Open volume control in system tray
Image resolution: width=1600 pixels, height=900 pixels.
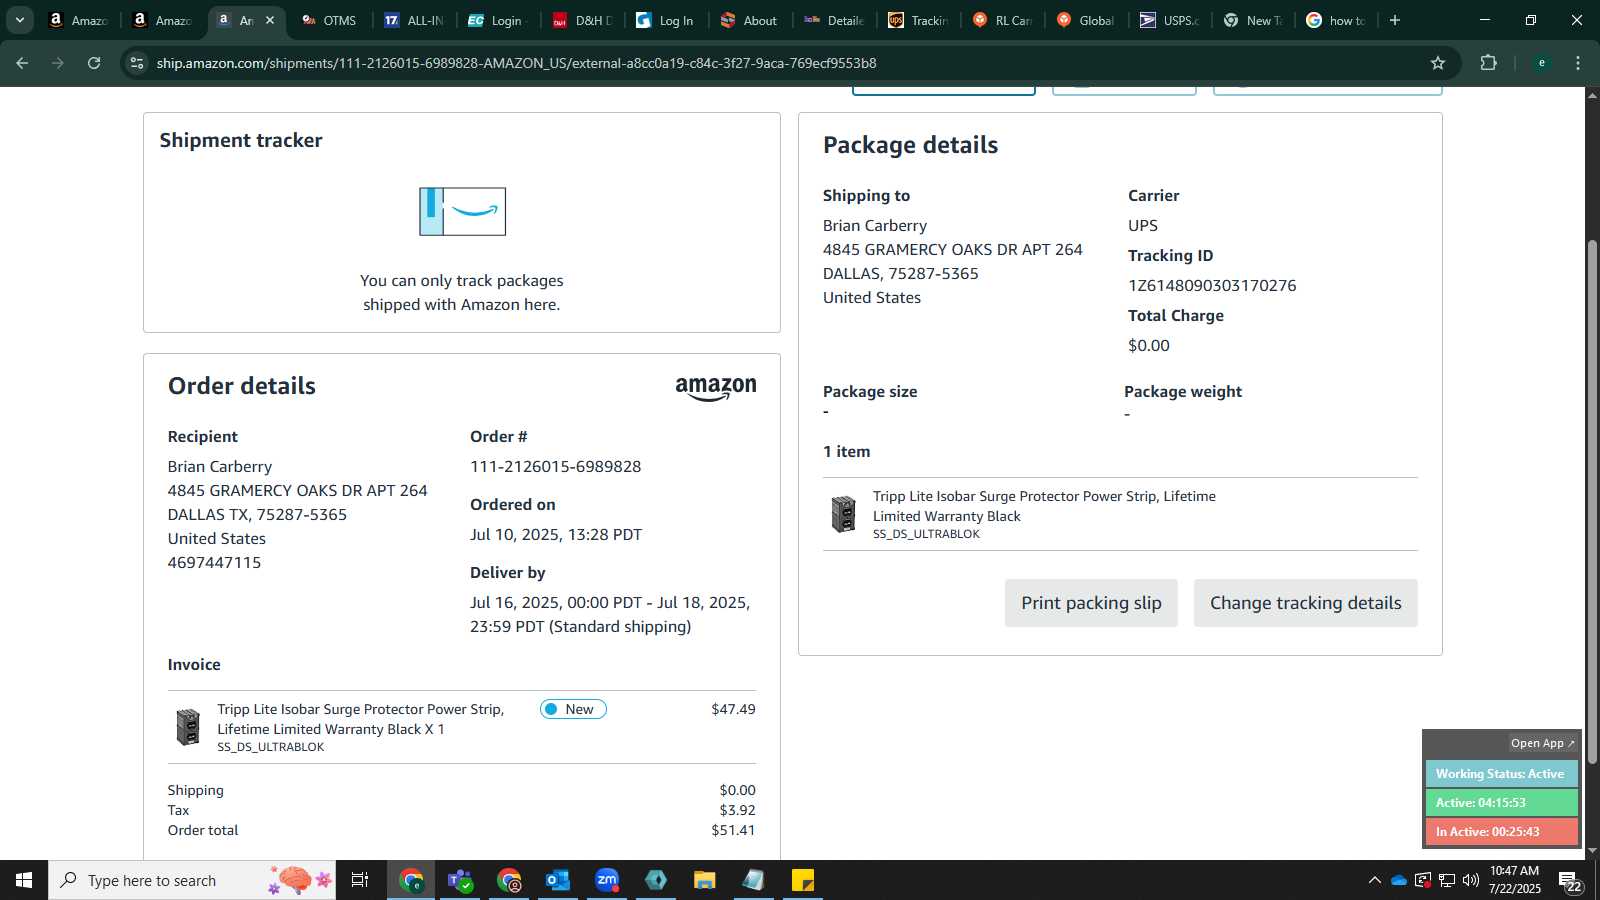coord(1471,880)
